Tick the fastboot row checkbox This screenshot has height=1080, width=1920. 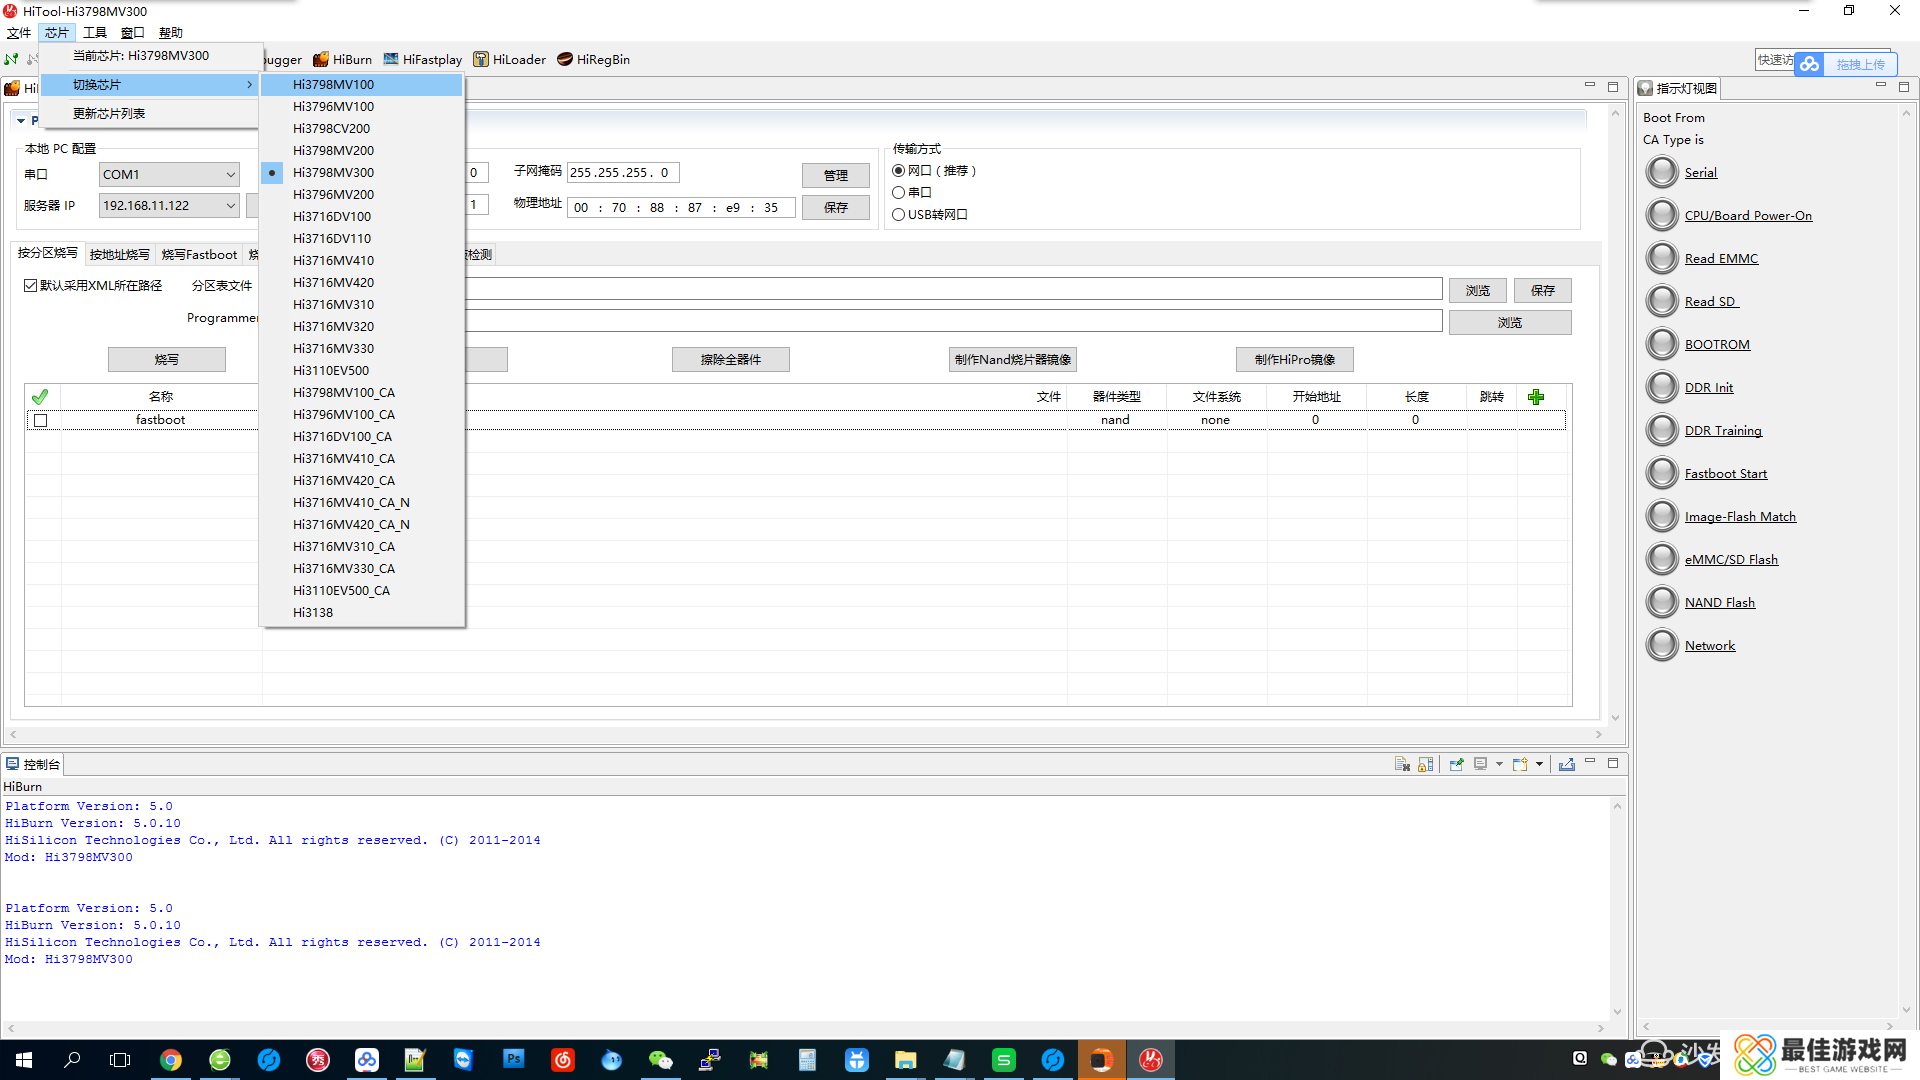click(x=41, y=421)
